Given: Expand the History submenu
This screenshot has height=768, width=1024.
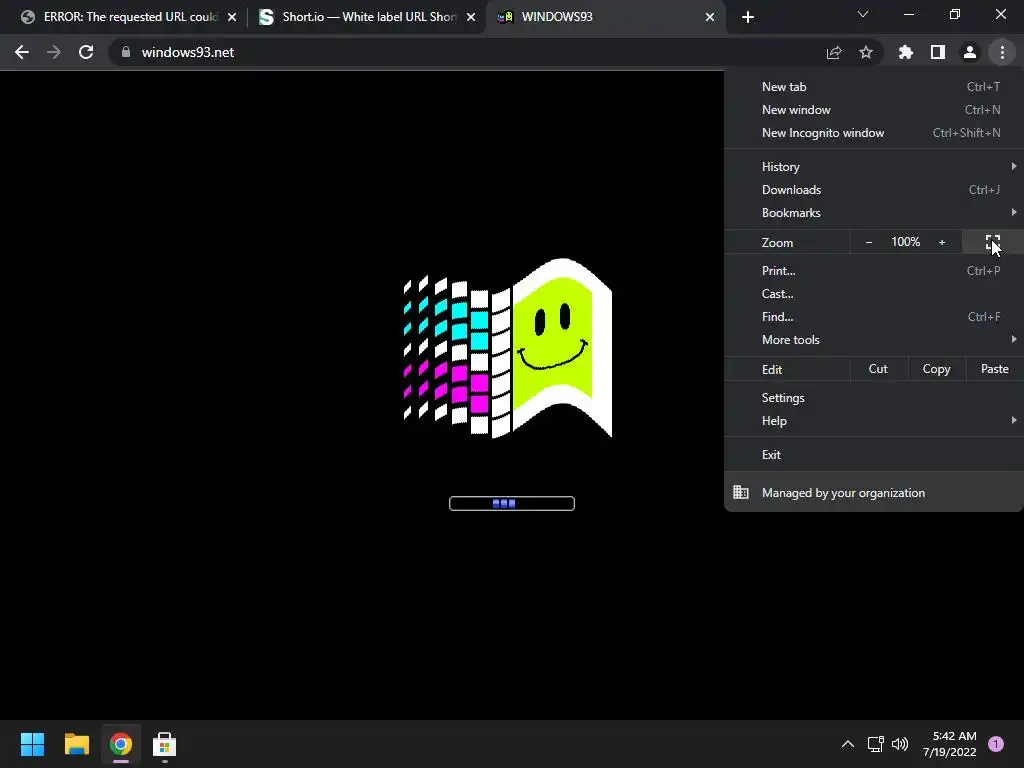Looking at the screenshot, I should 874,167.
